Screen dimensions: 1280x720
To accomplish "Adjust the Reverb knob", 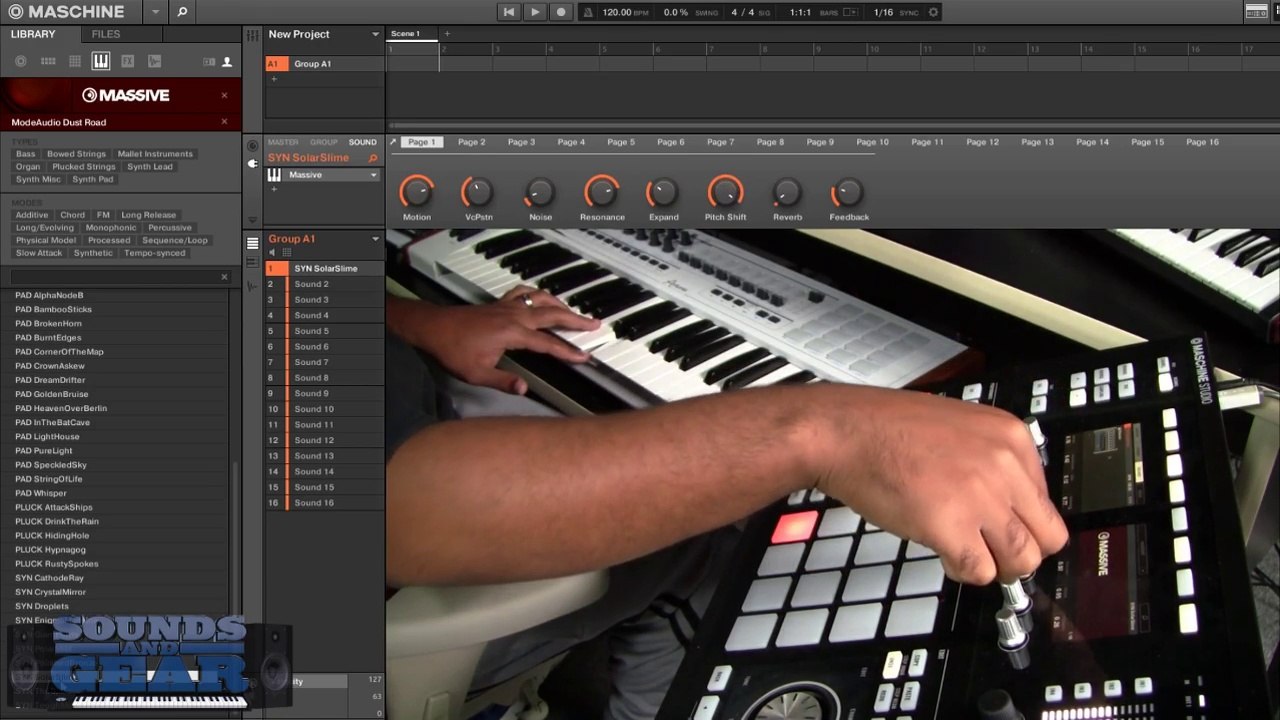I will click(787, 192).
